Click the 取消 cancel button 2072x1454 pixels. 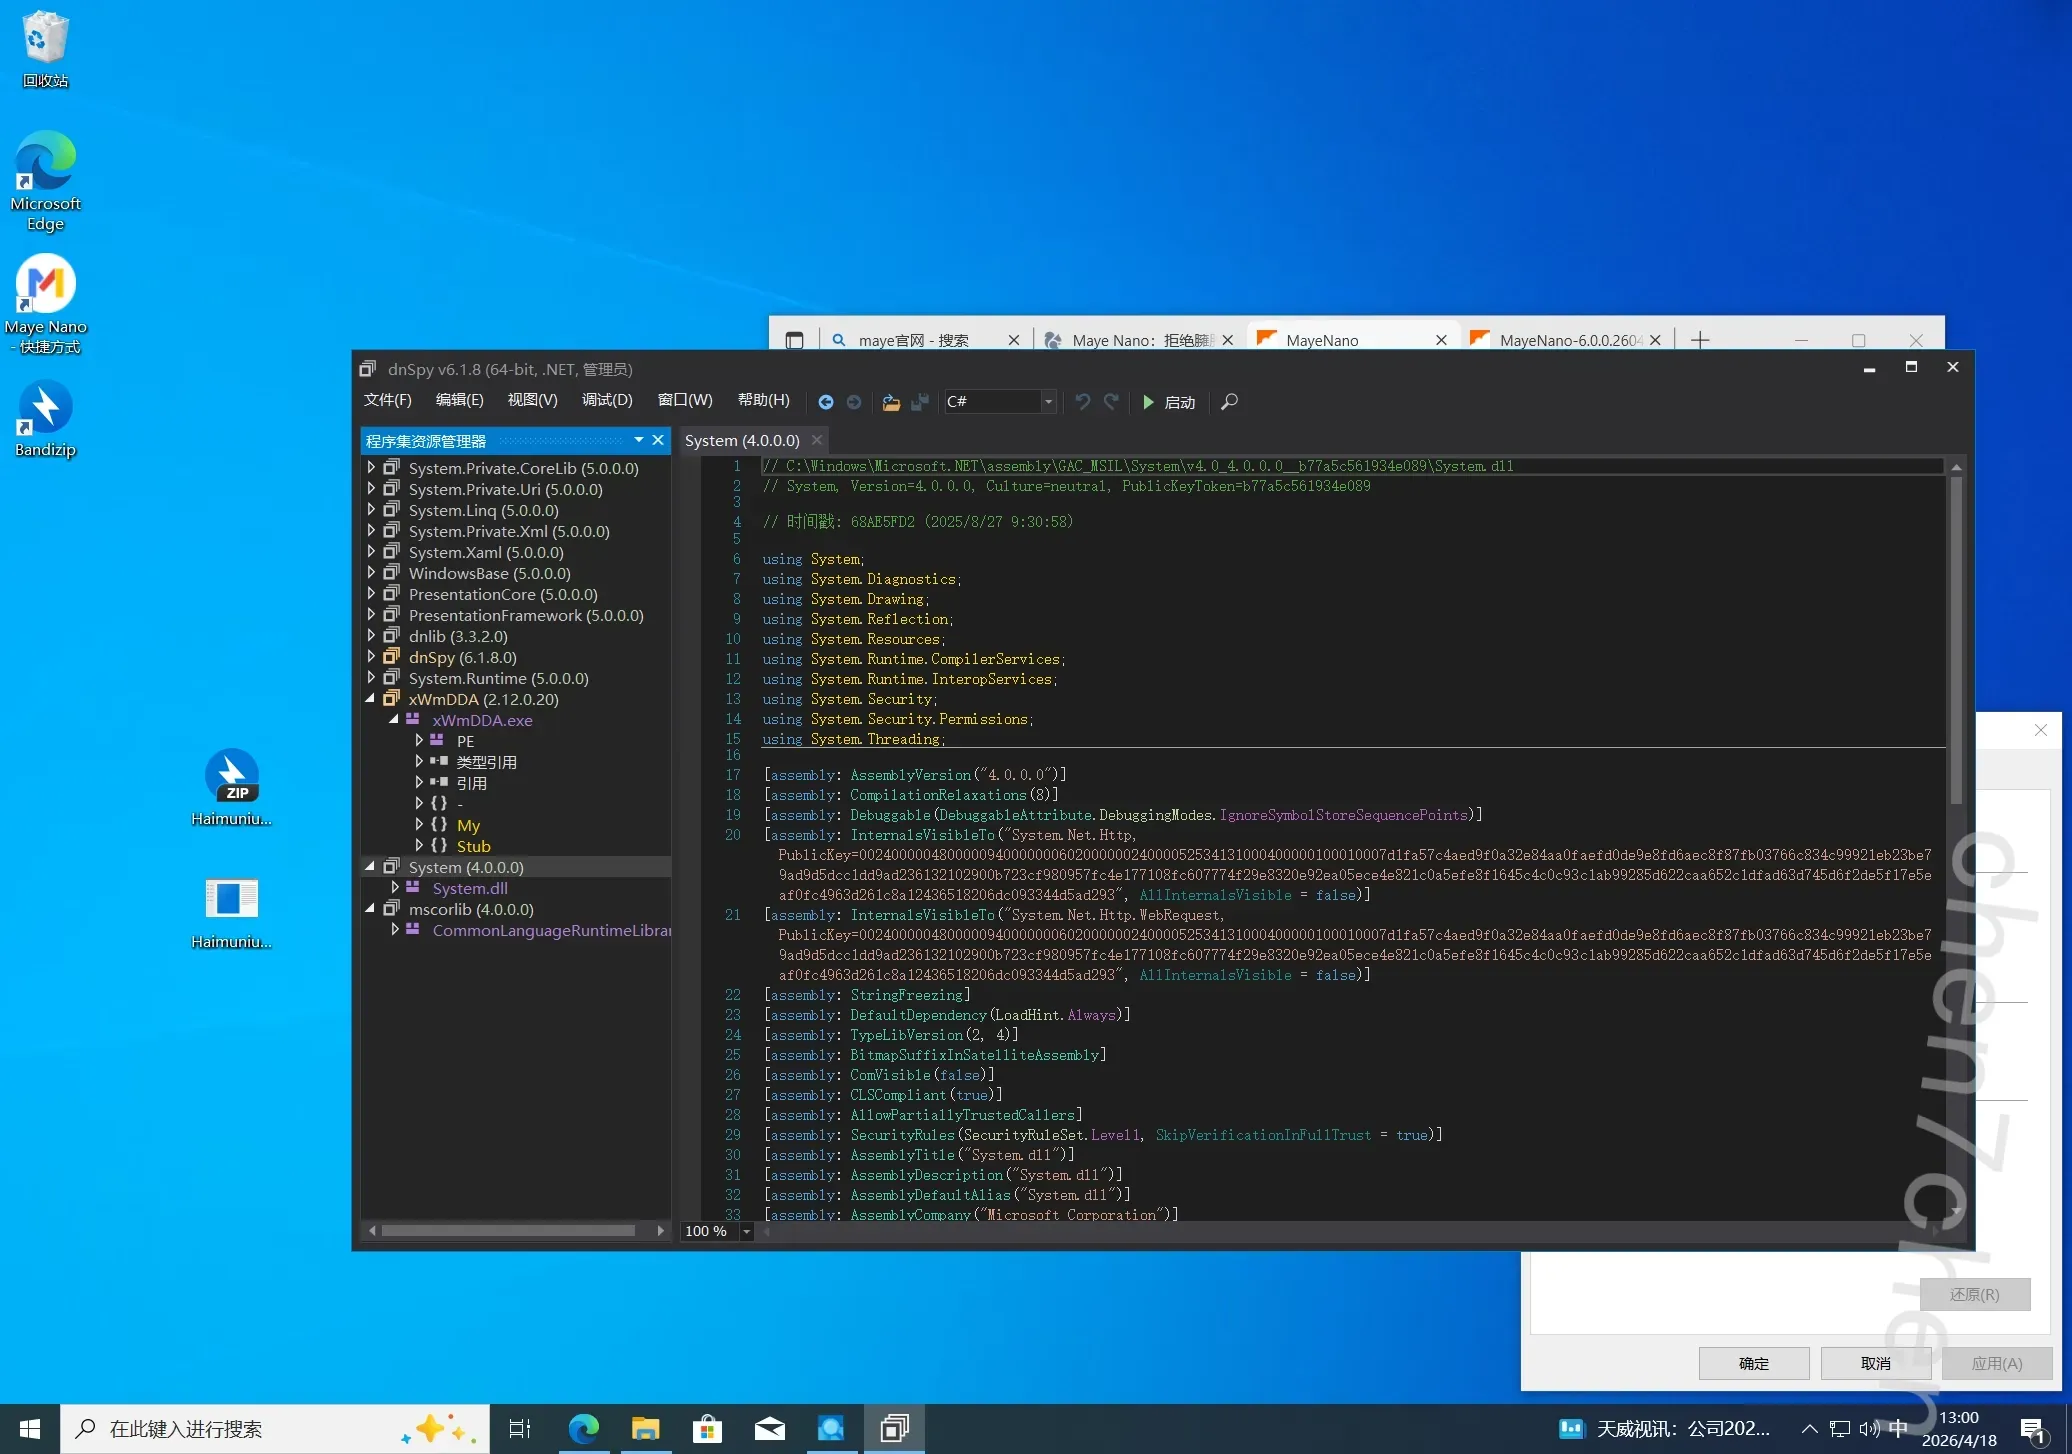(x=1875, y=1363)
